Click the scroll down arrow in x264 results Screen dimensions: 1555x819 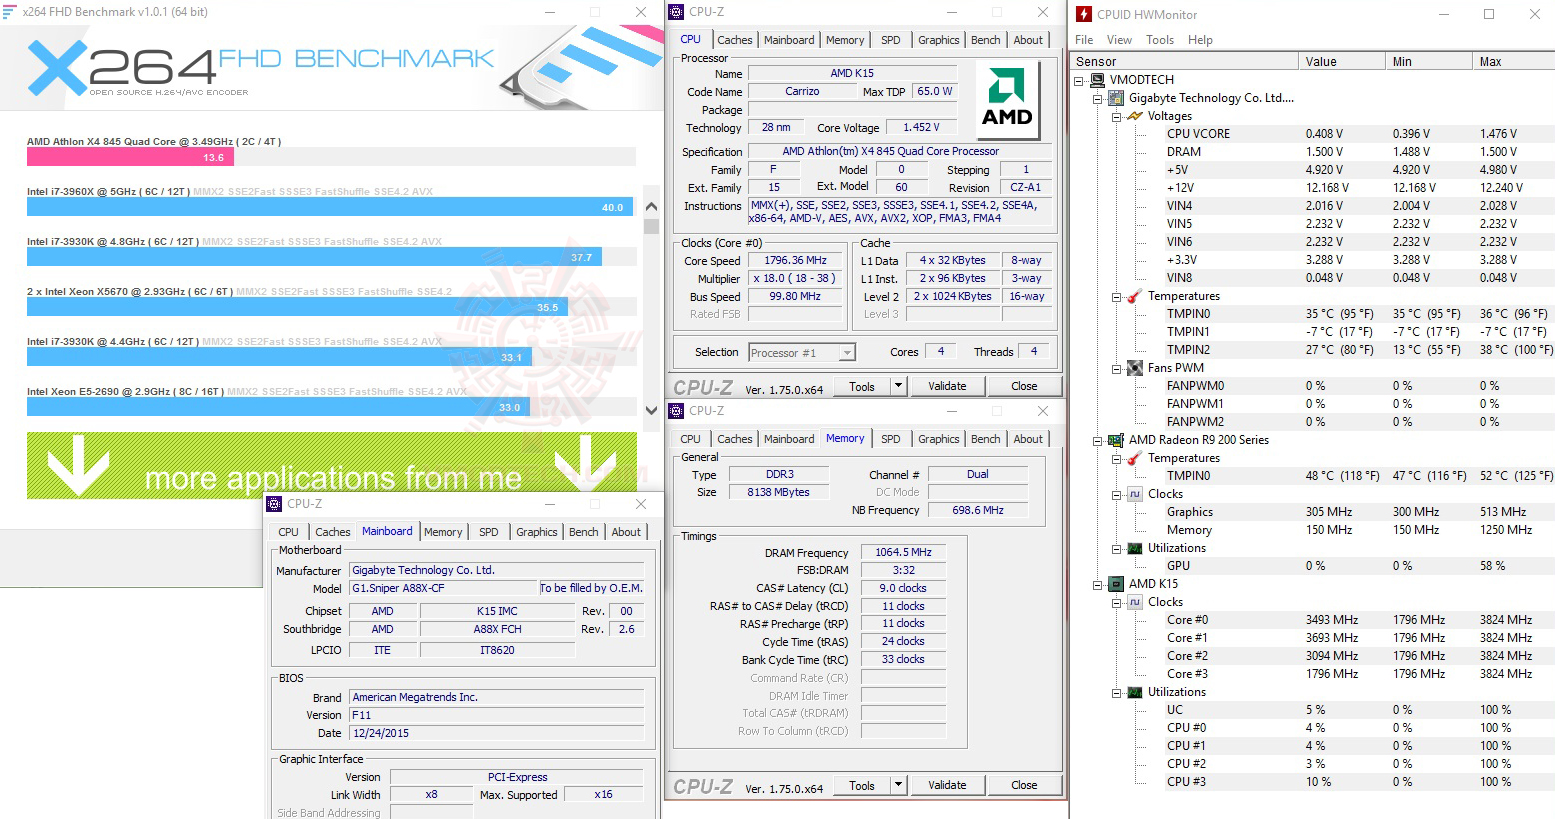[651, 410]
